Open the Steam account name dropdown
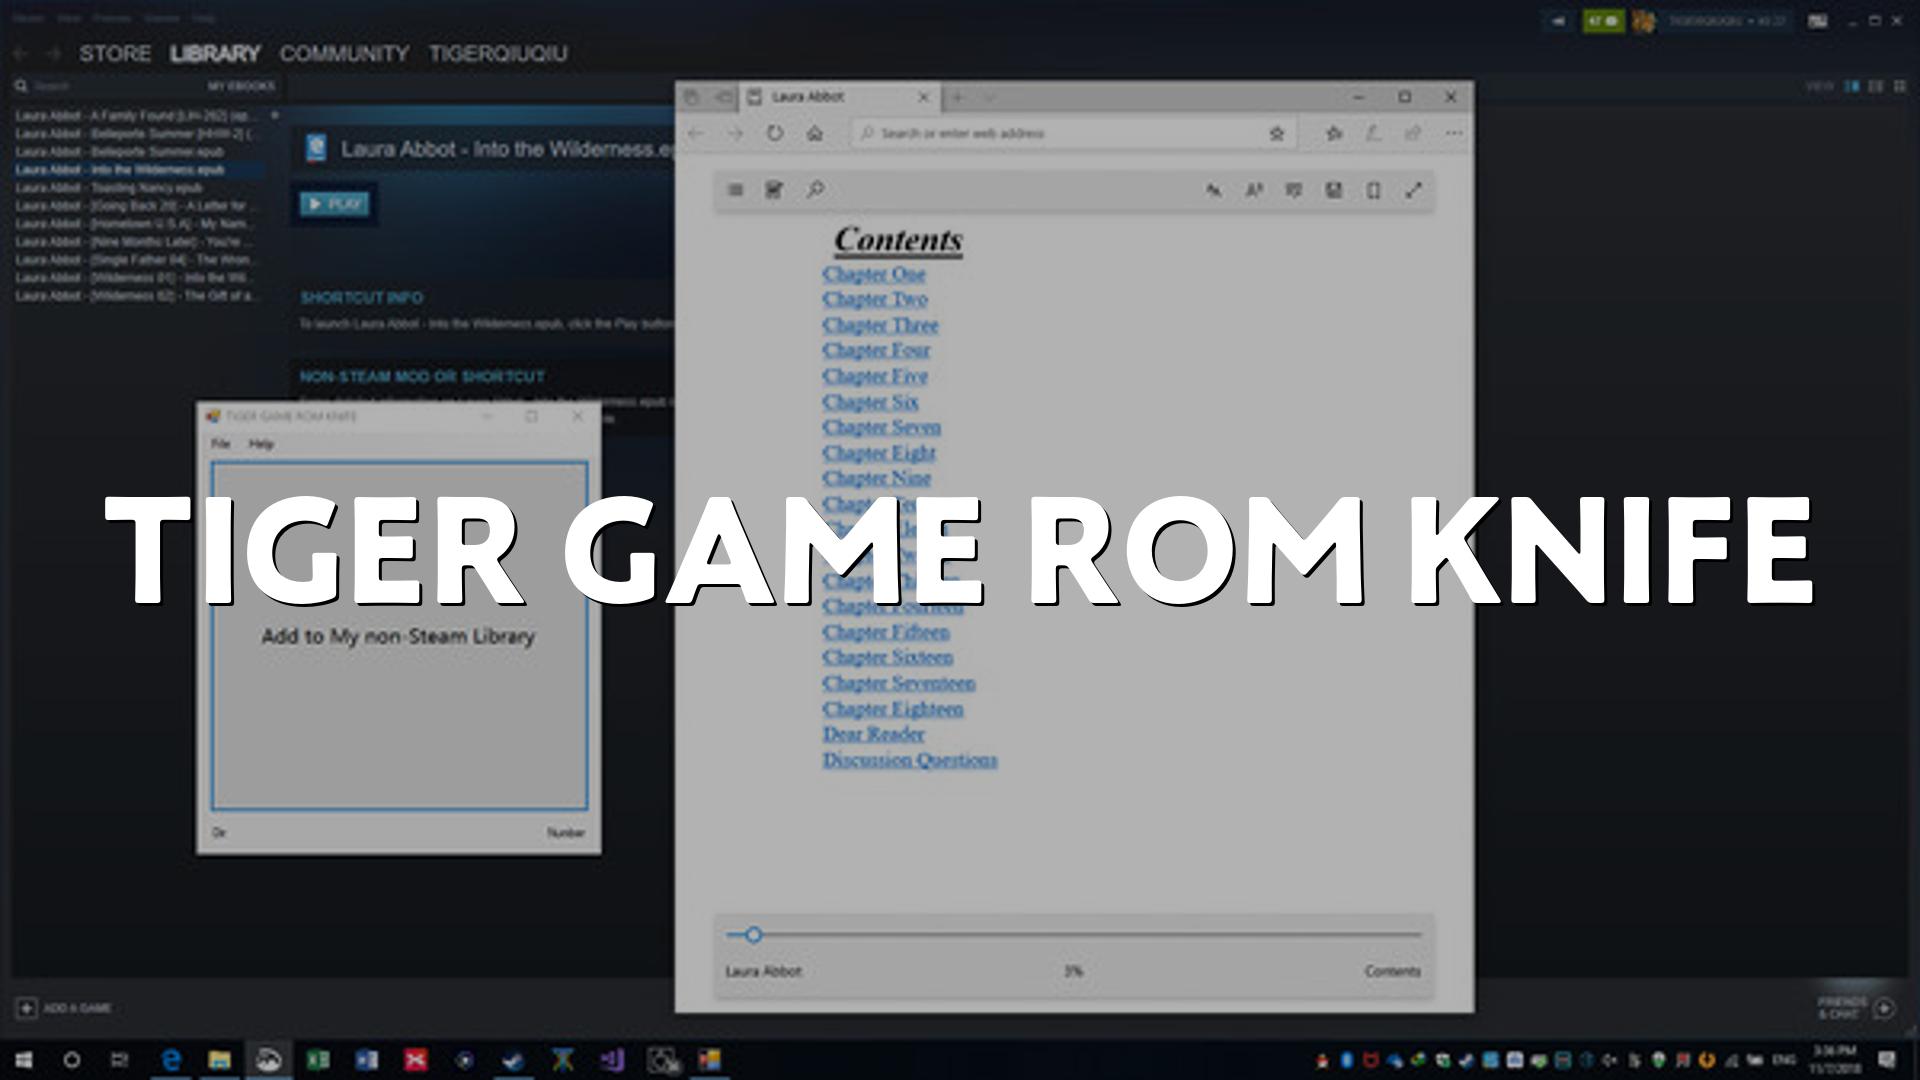Screen dimensions: 1920x1080 (x=1727, y=21)
